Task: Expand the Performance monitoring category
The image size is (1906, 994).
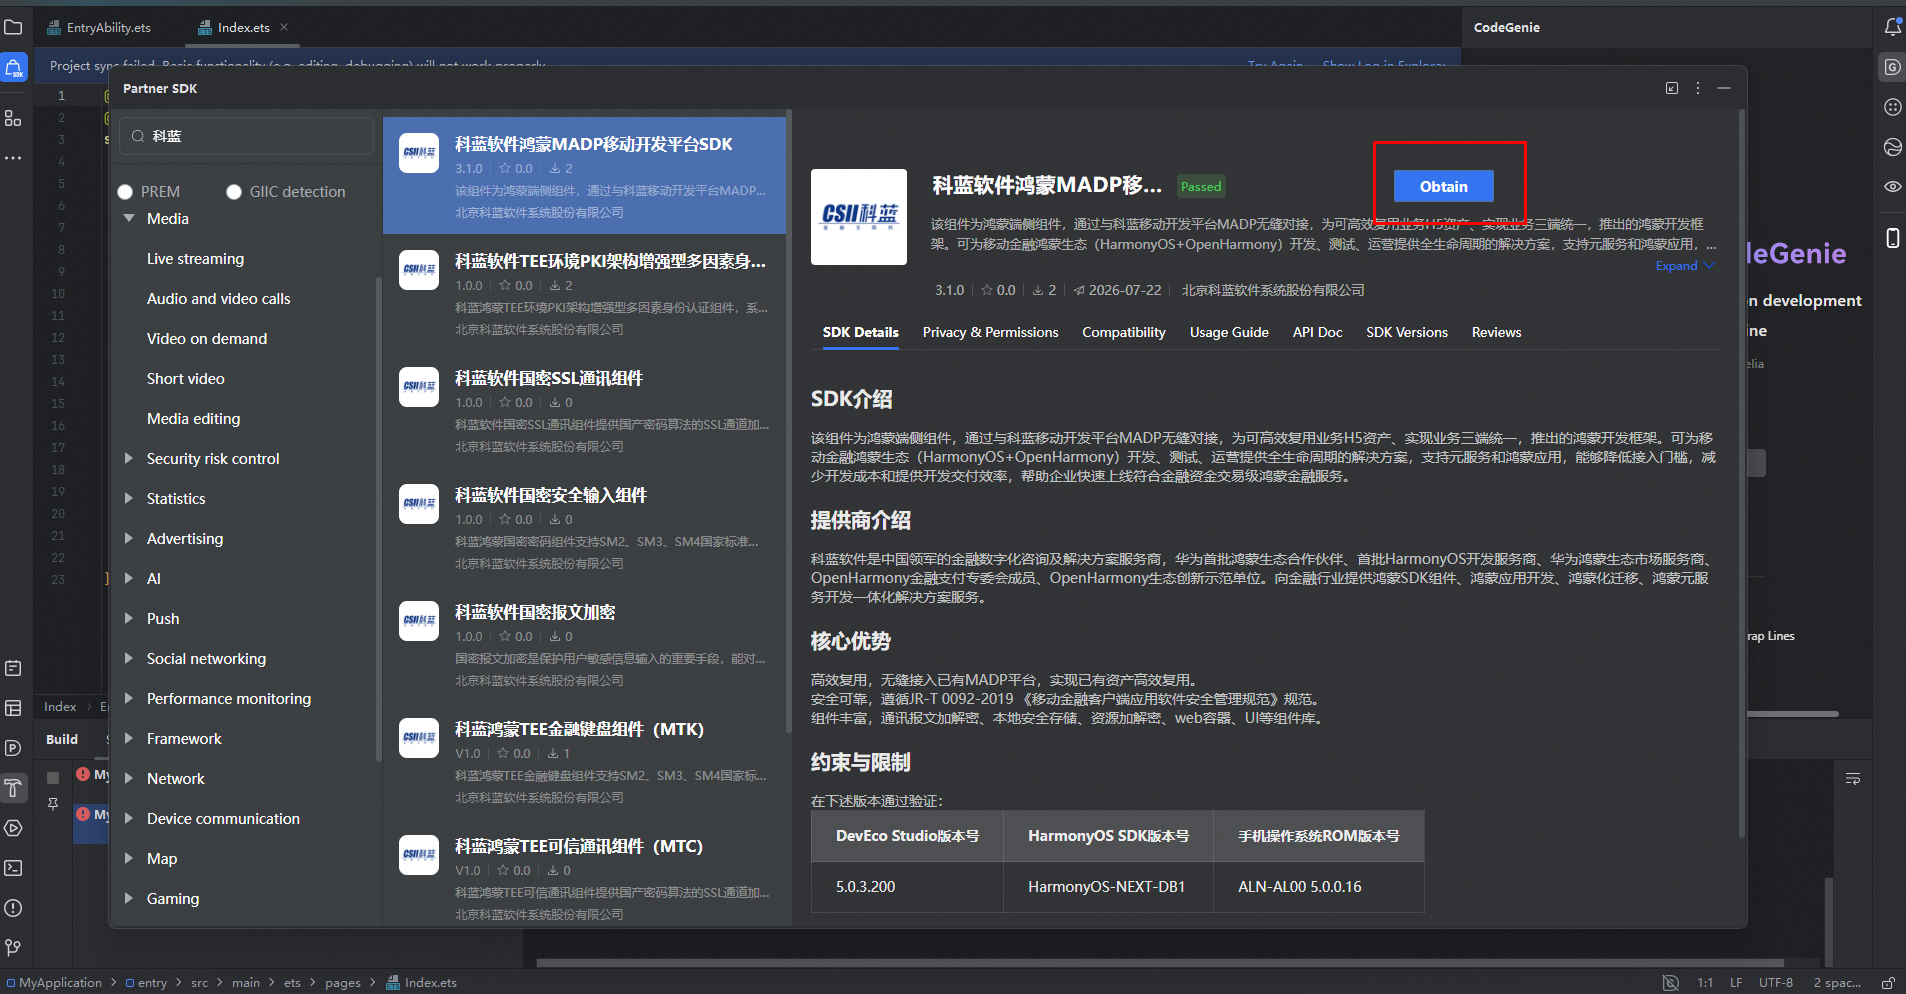Action: pos(129,698)
